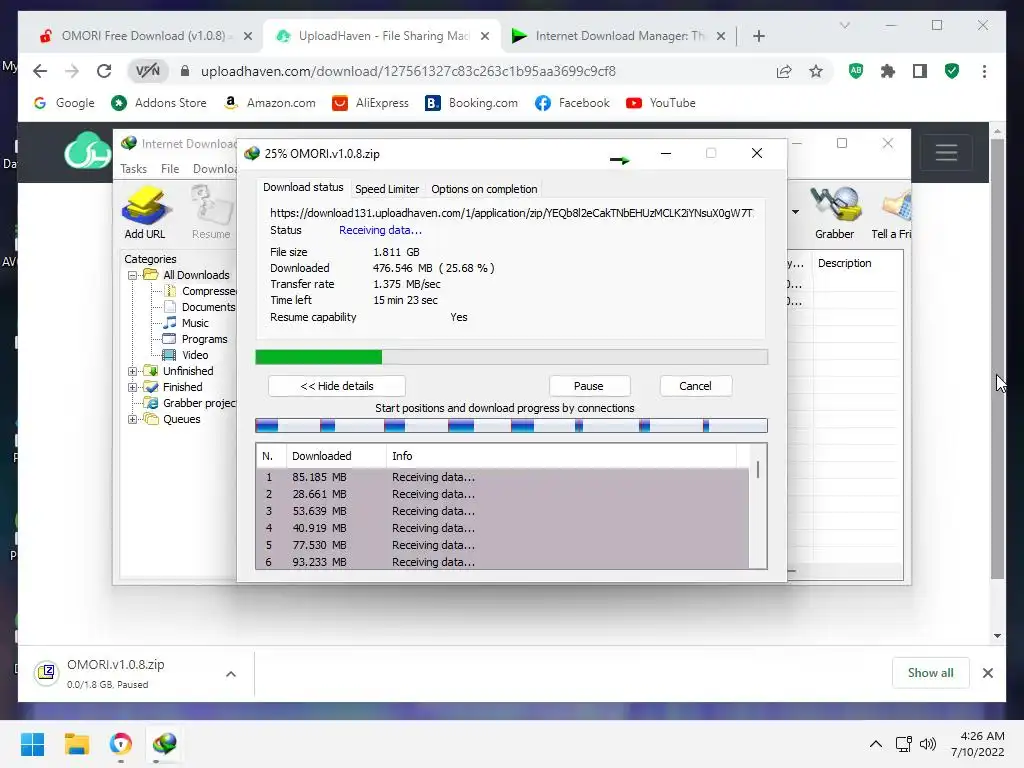Open the Amazon.com bookmark
The width and height of the screenshot is (1024, 768).
[269, 103]
